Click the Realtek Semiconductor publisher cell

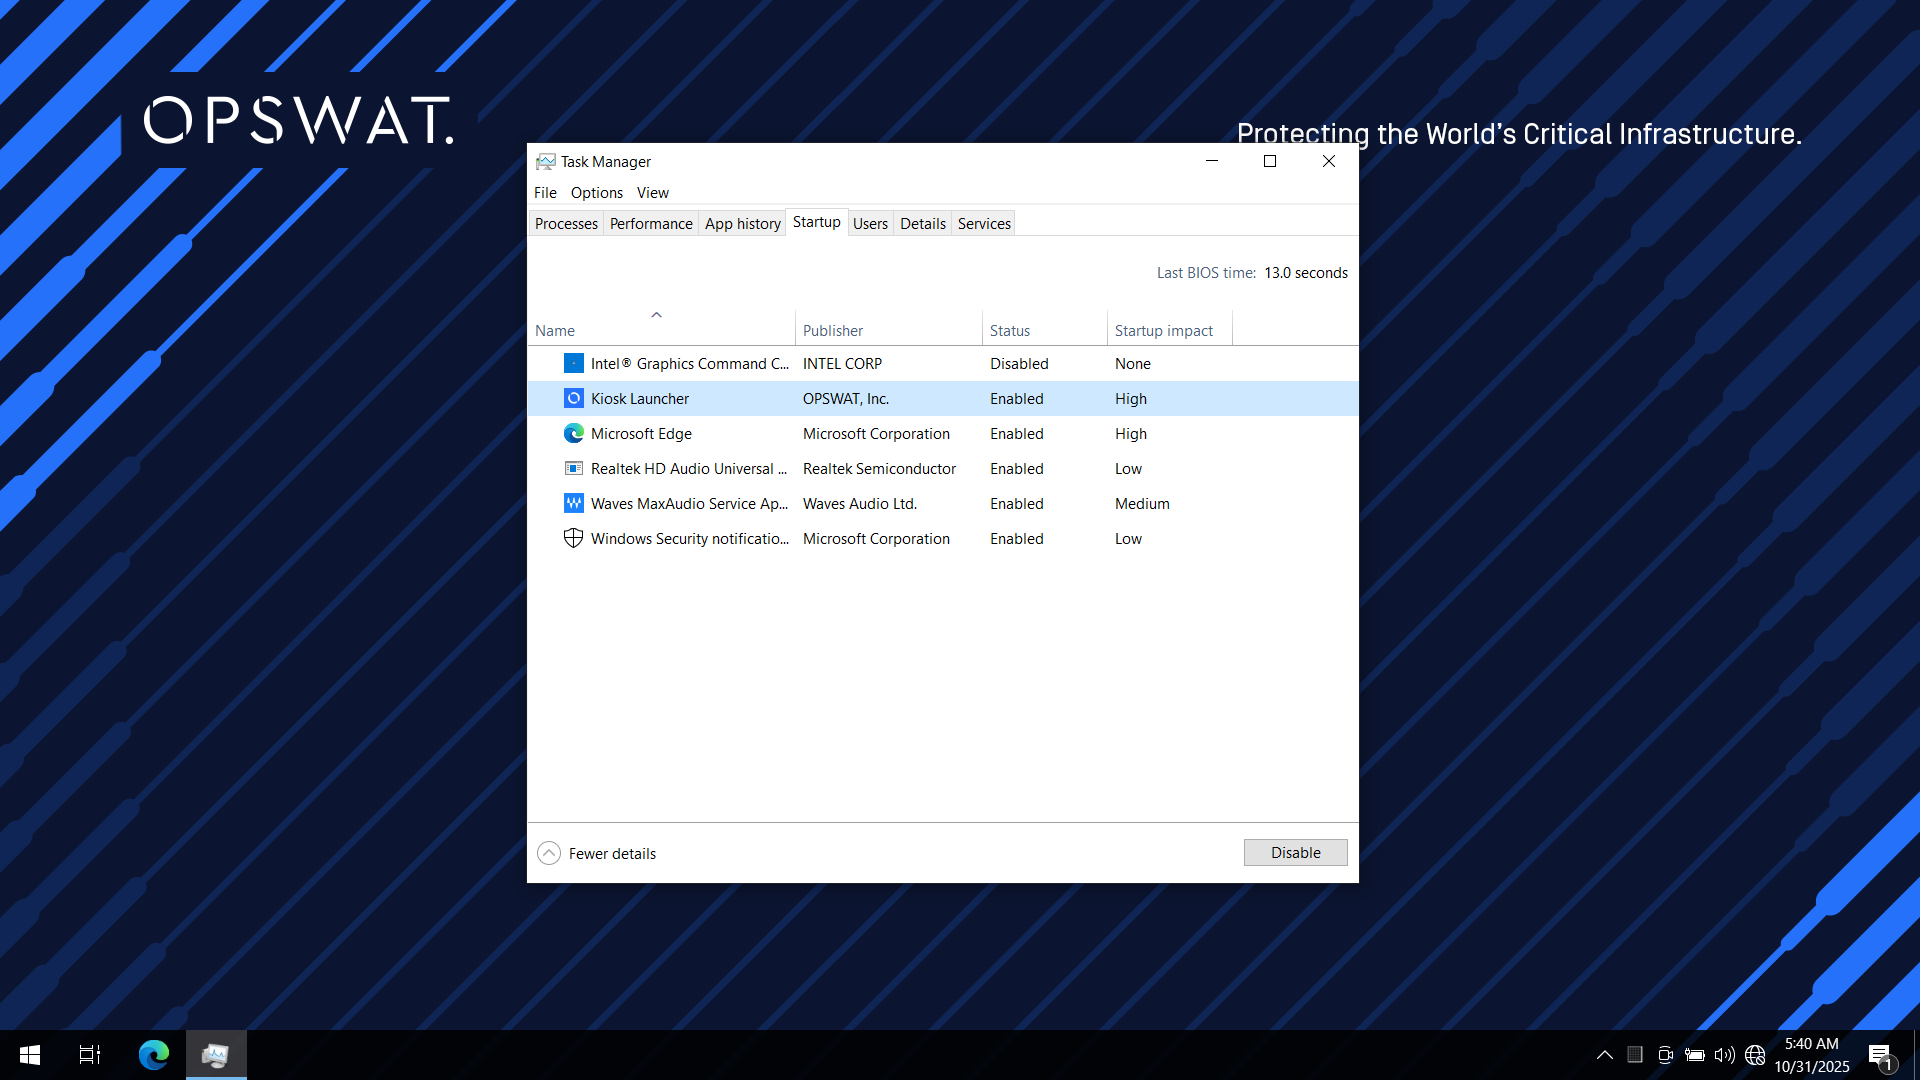tap(879, 468)
